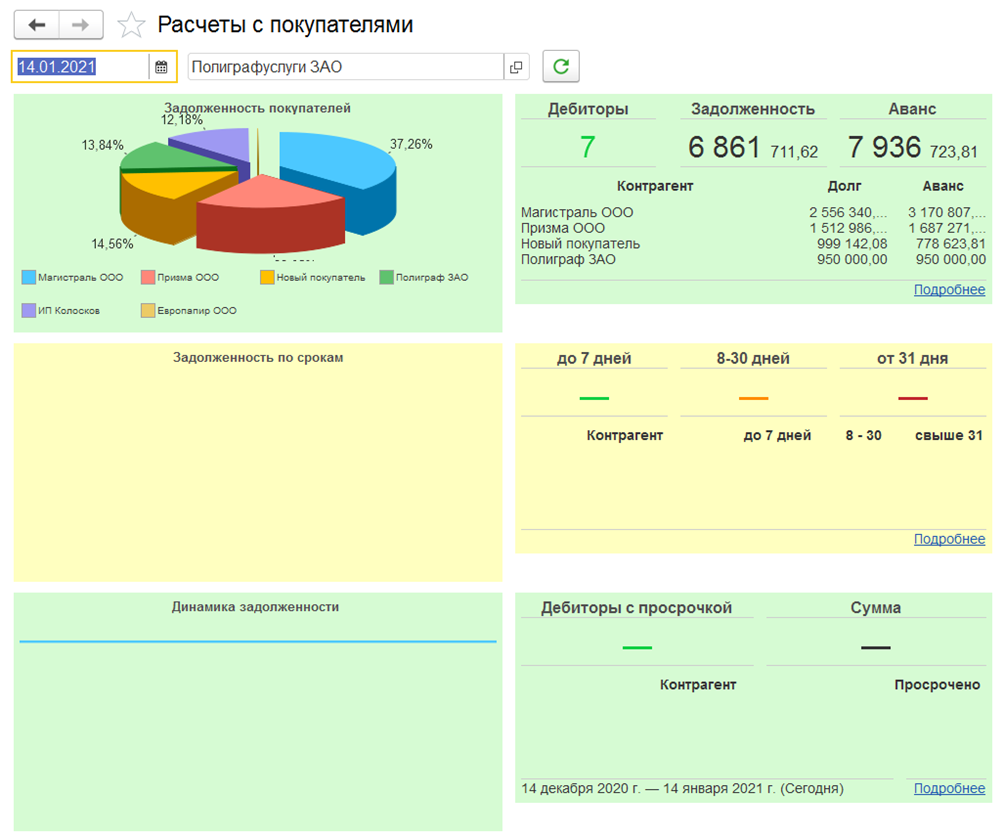Open Подробнее link in debtors panel
The image size is (1004, 840).
pyautogui.click(x=949, y=290)
